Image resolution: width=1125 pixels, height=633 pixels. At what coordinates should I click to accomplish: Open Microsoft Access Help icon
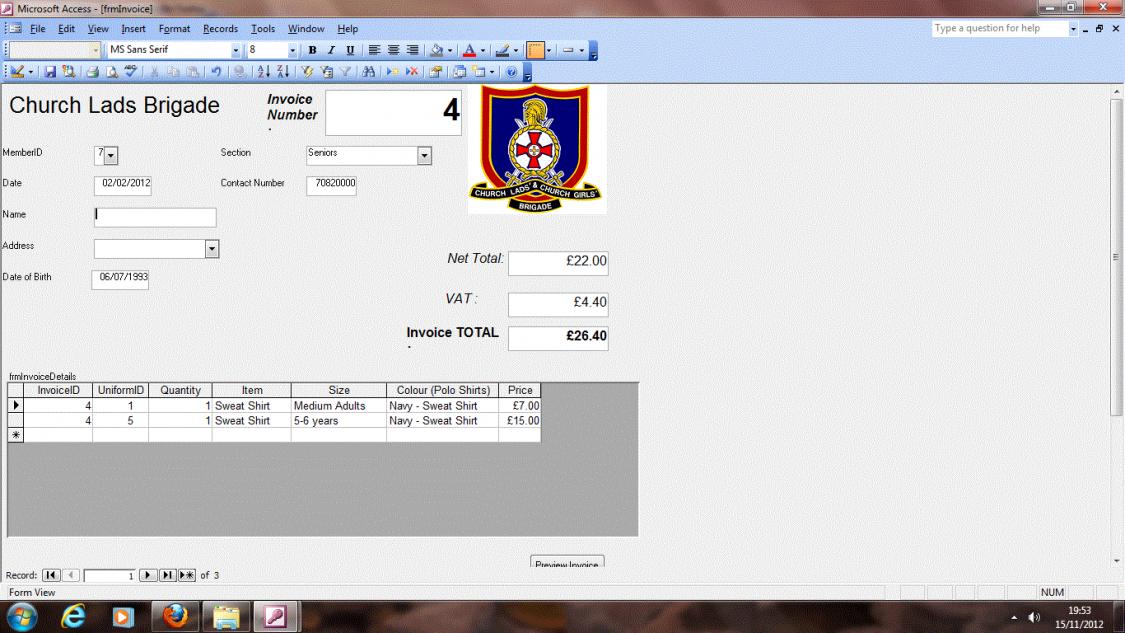tap(512, 72)
